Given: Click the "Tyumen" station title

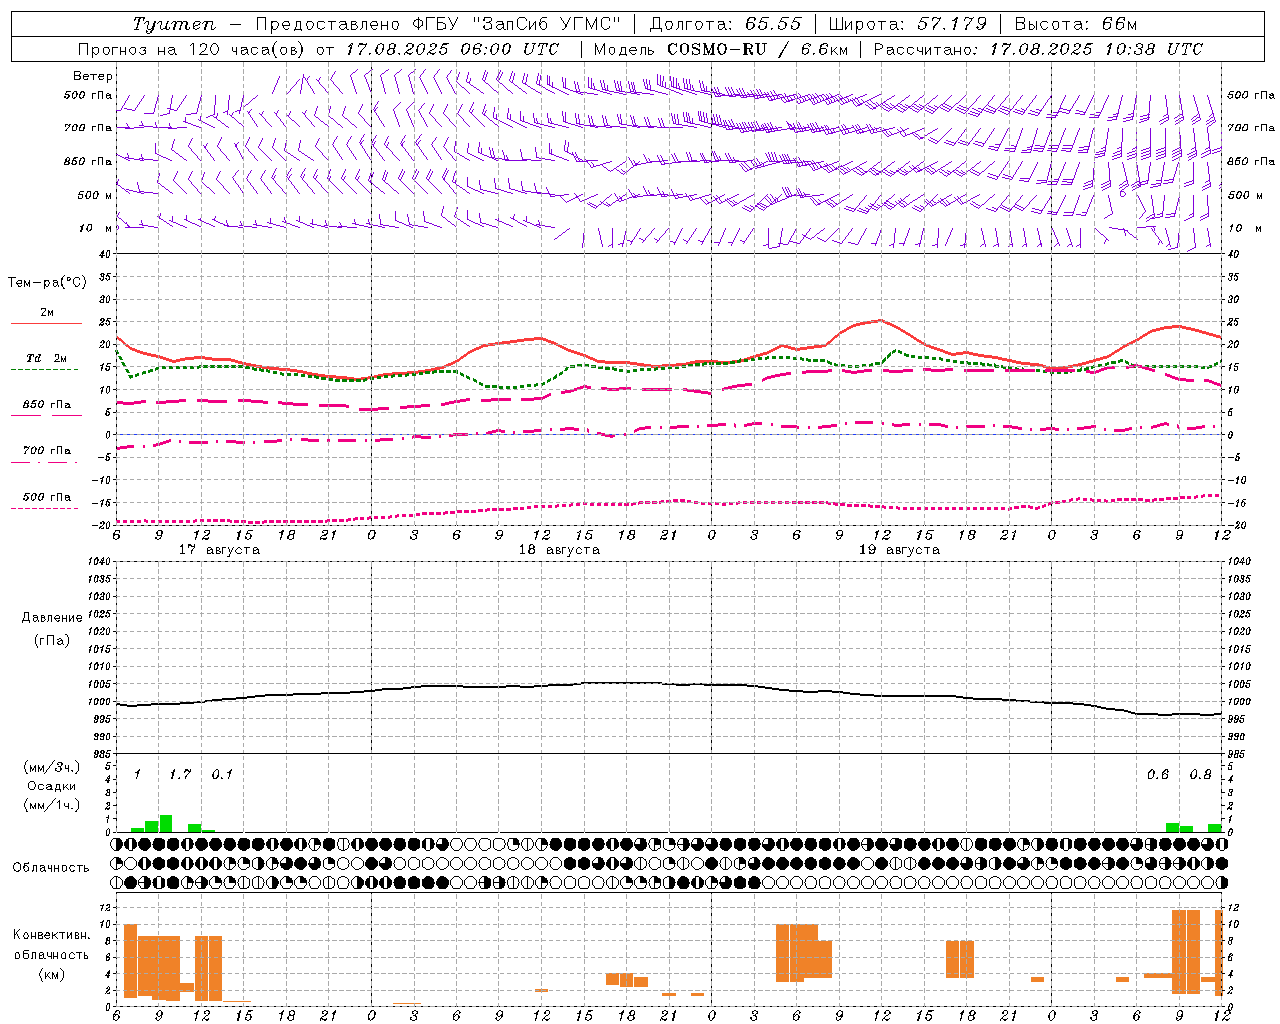Looking at the screenshot, I should pyautogui.click(x=173, y=24).
